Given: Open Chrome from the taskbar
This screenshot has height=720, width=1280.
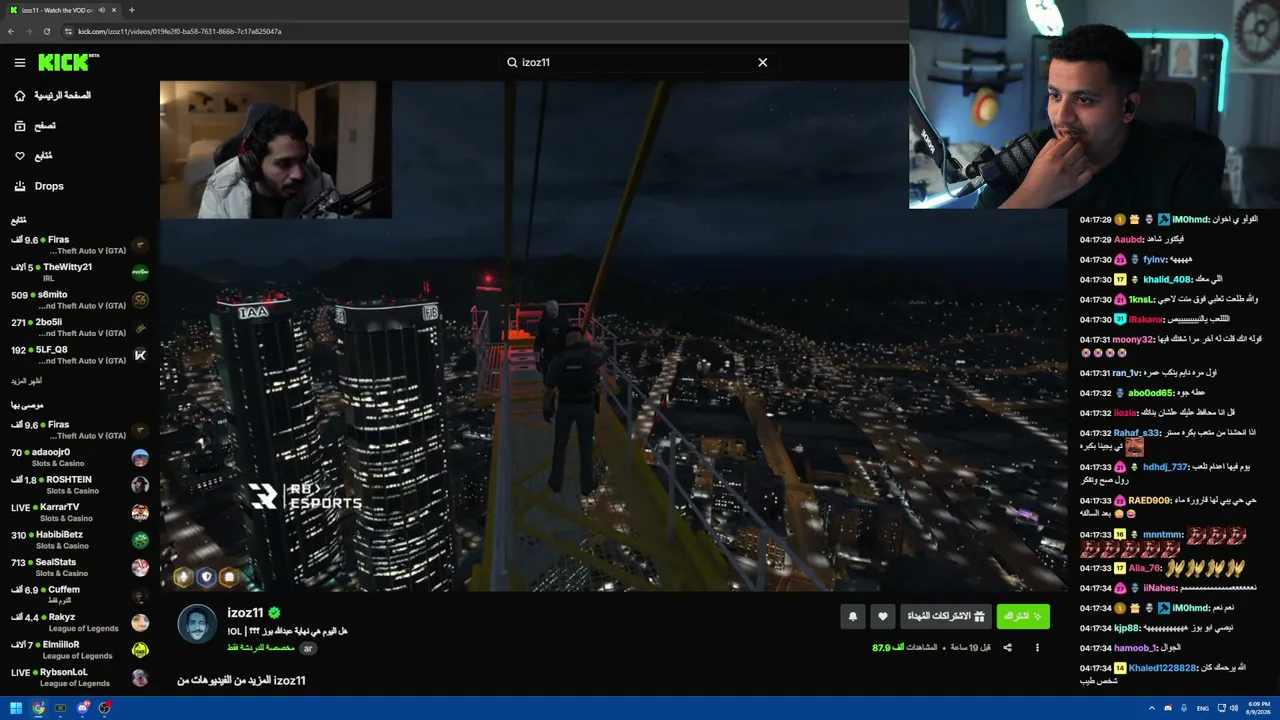Looking at the screenshot, I should point(38,708).
